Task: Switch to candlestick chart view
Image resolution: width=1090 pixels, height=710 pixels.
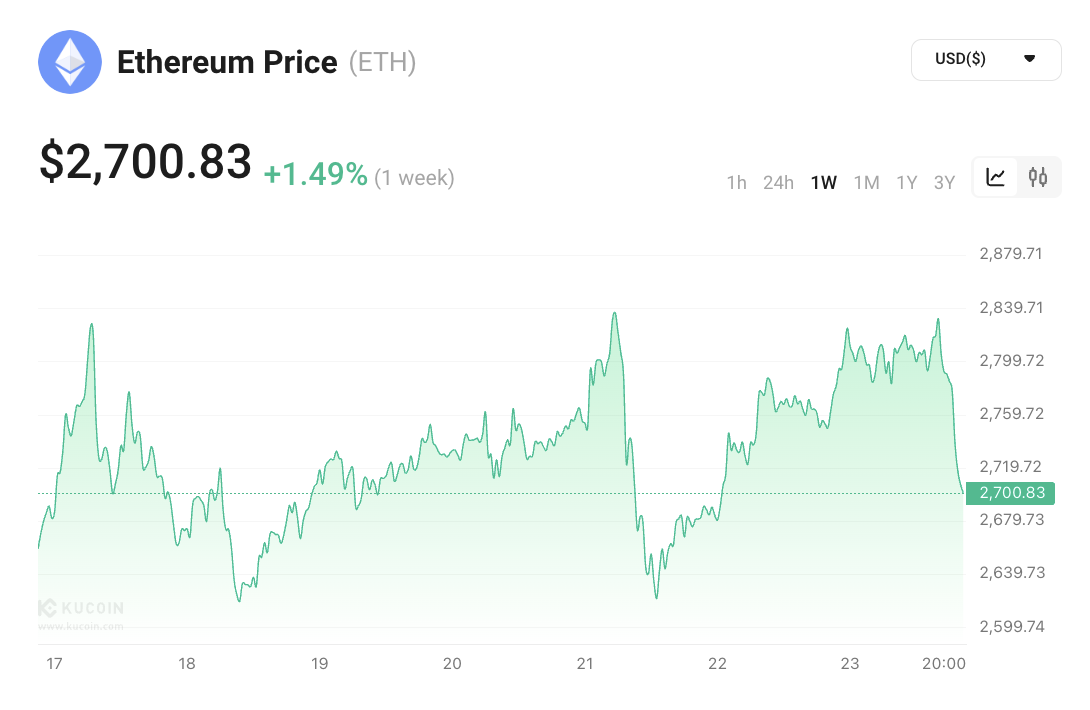Action: click(1039, 178)
